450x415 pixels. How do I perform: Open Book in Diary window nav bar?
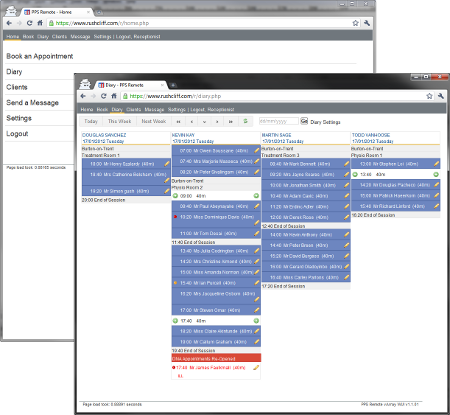click(102, 109)
